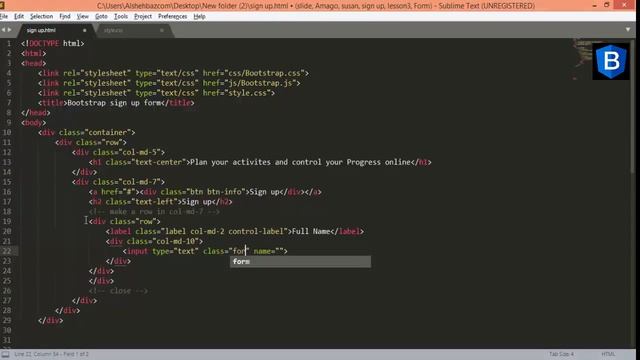Image resolution: width=640 pixels, height=360 pixels.
Task: Select the 'form' autocomplete suggestion
Action: [x=300, y=262]
